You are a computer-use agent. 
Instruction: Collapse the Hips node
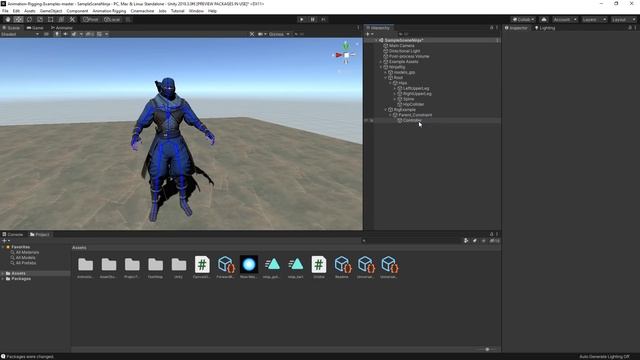(x=390, y=83)
